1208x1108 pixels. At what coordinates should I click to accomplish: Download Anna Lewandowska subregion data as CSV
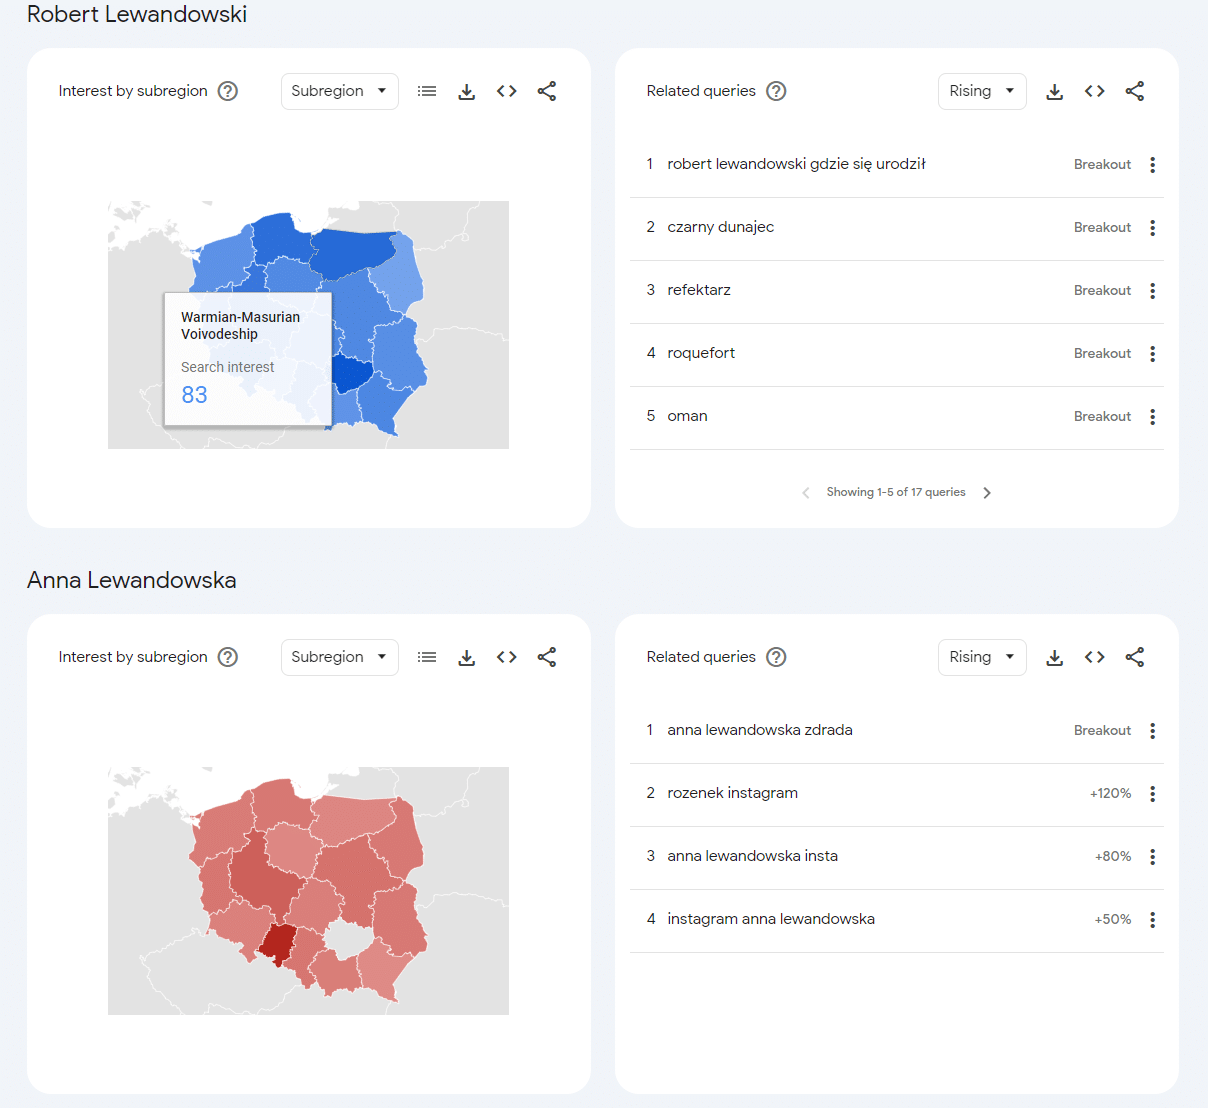coord(467,657)
